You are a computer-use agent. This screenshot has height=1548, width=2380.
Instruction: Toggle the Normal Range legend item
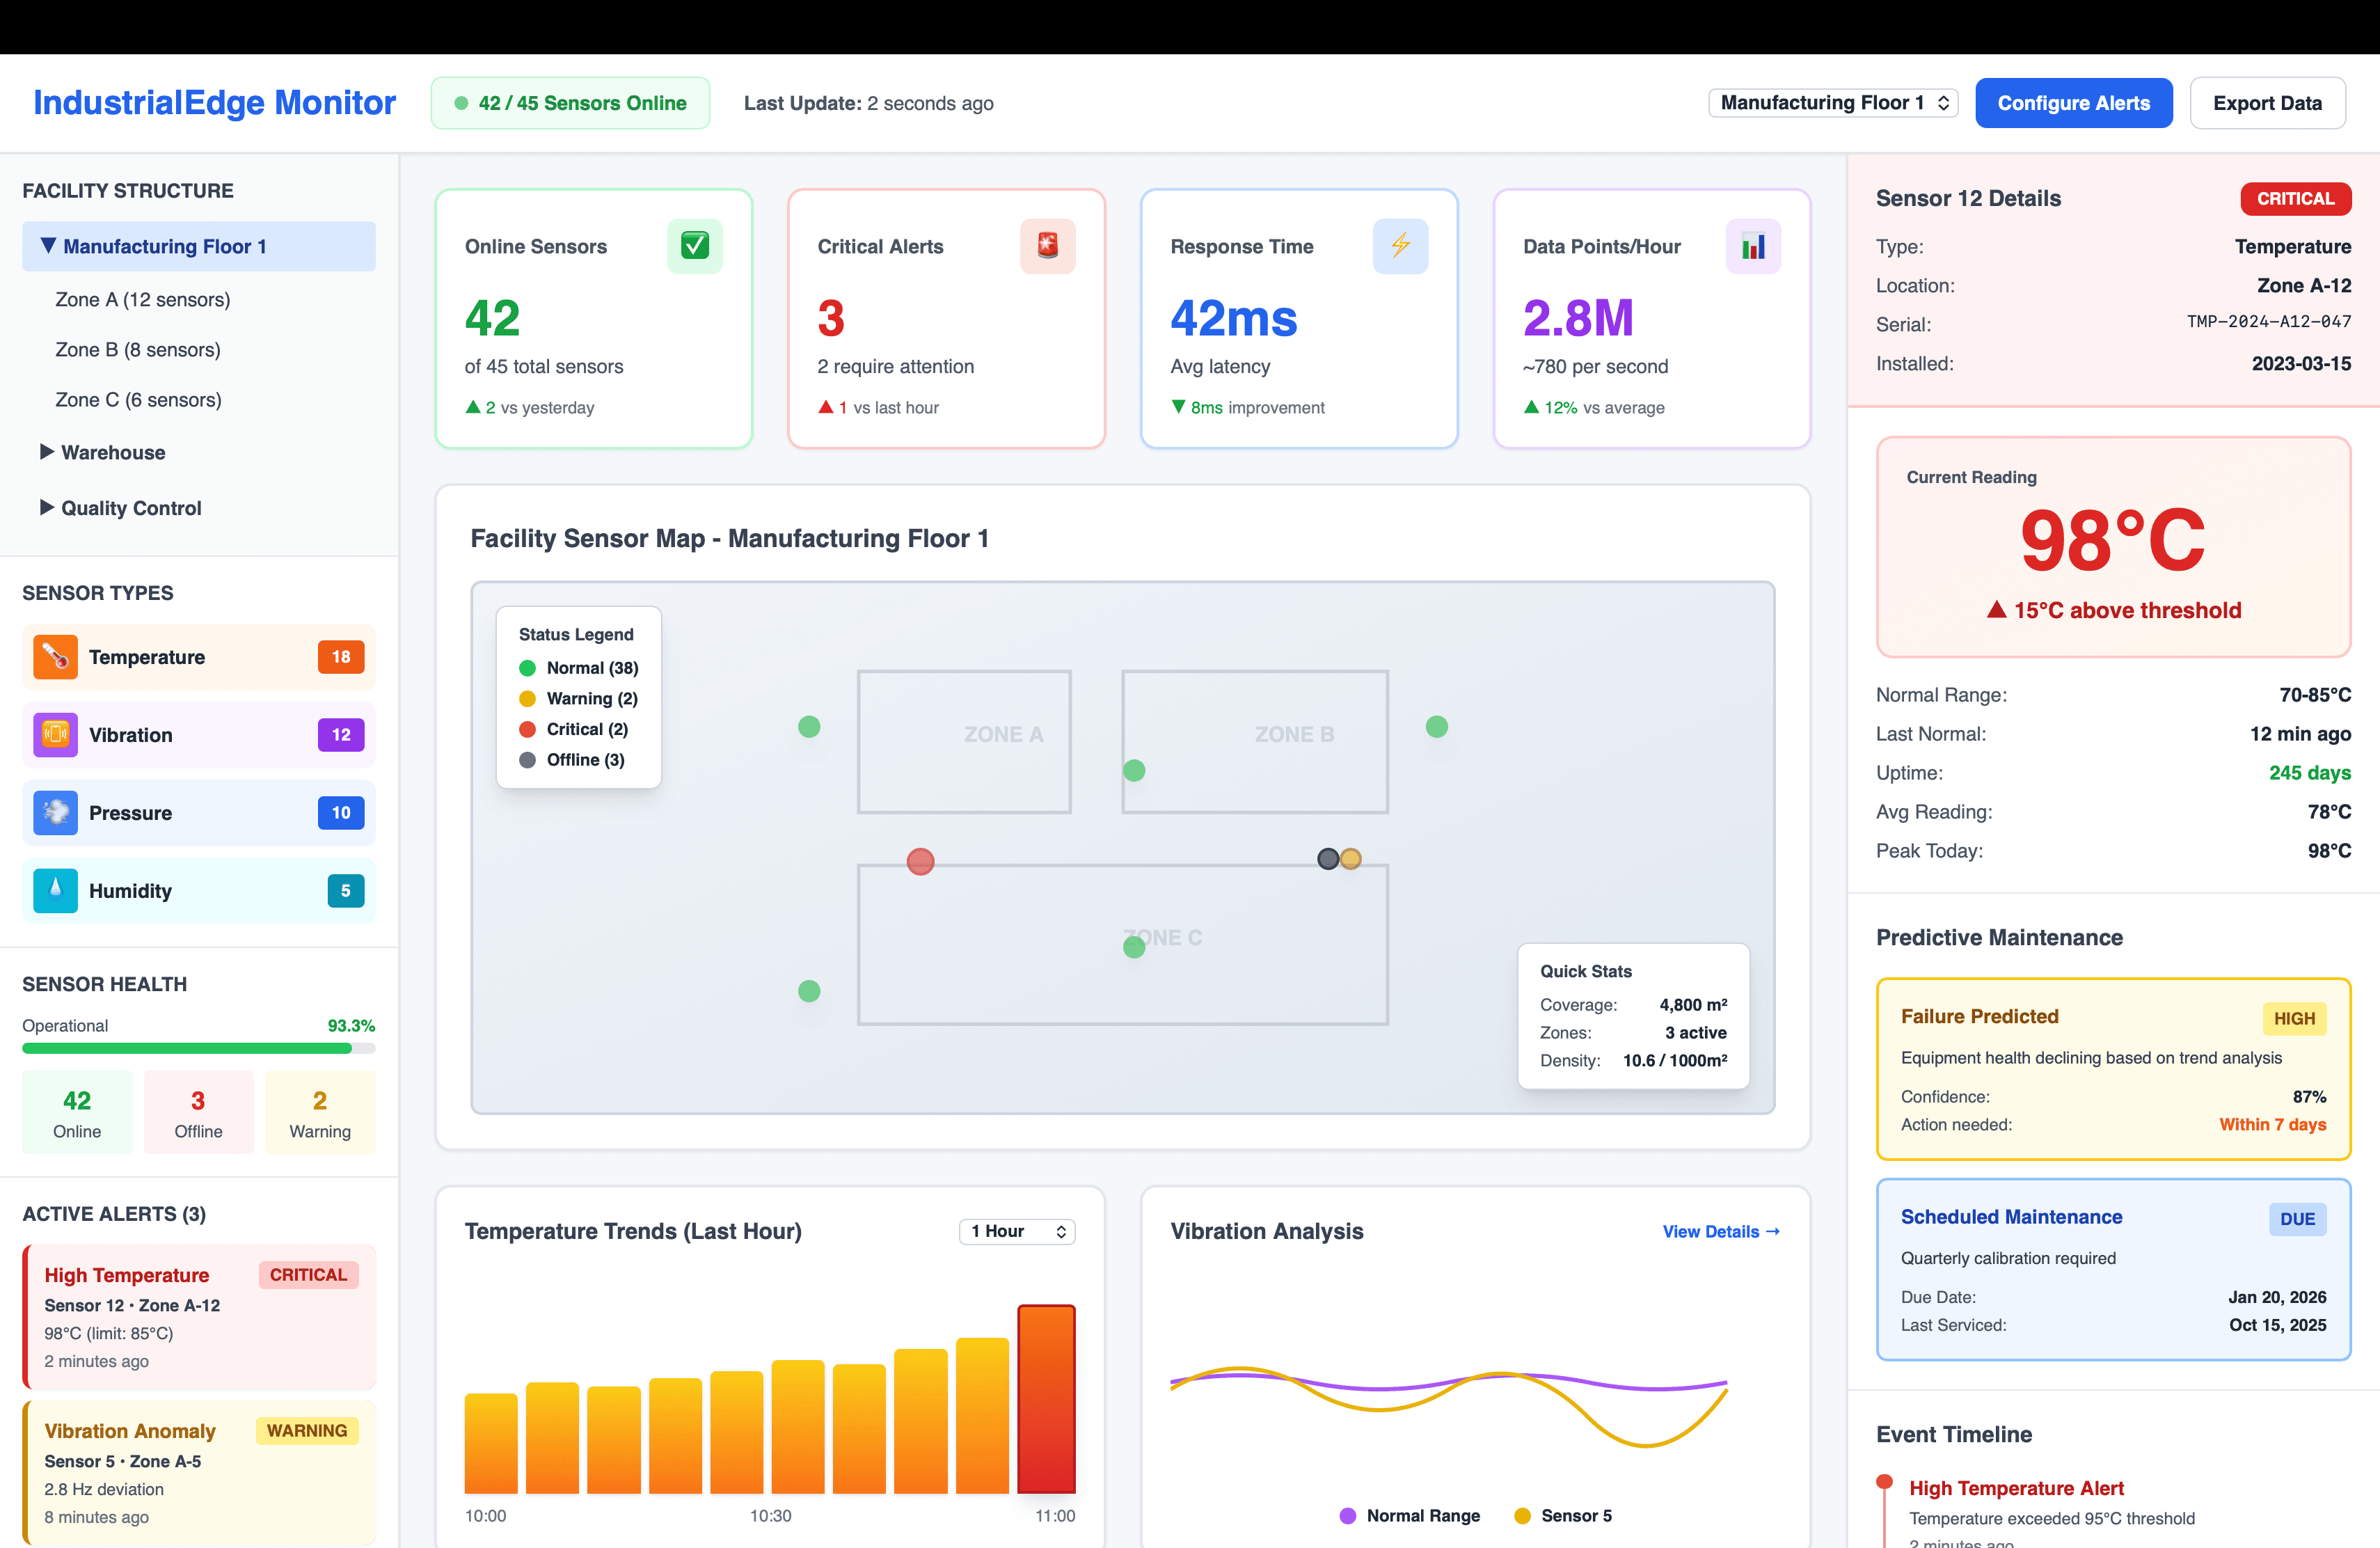coord(1409,1515)
